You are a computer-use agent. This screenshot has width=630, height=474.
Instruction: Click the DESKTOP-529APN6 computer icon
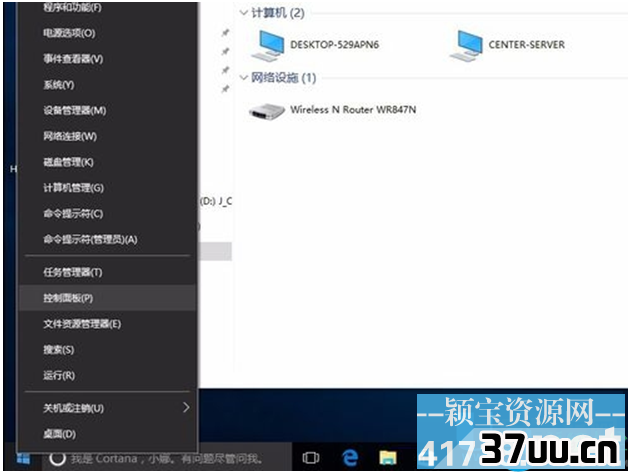268,45
